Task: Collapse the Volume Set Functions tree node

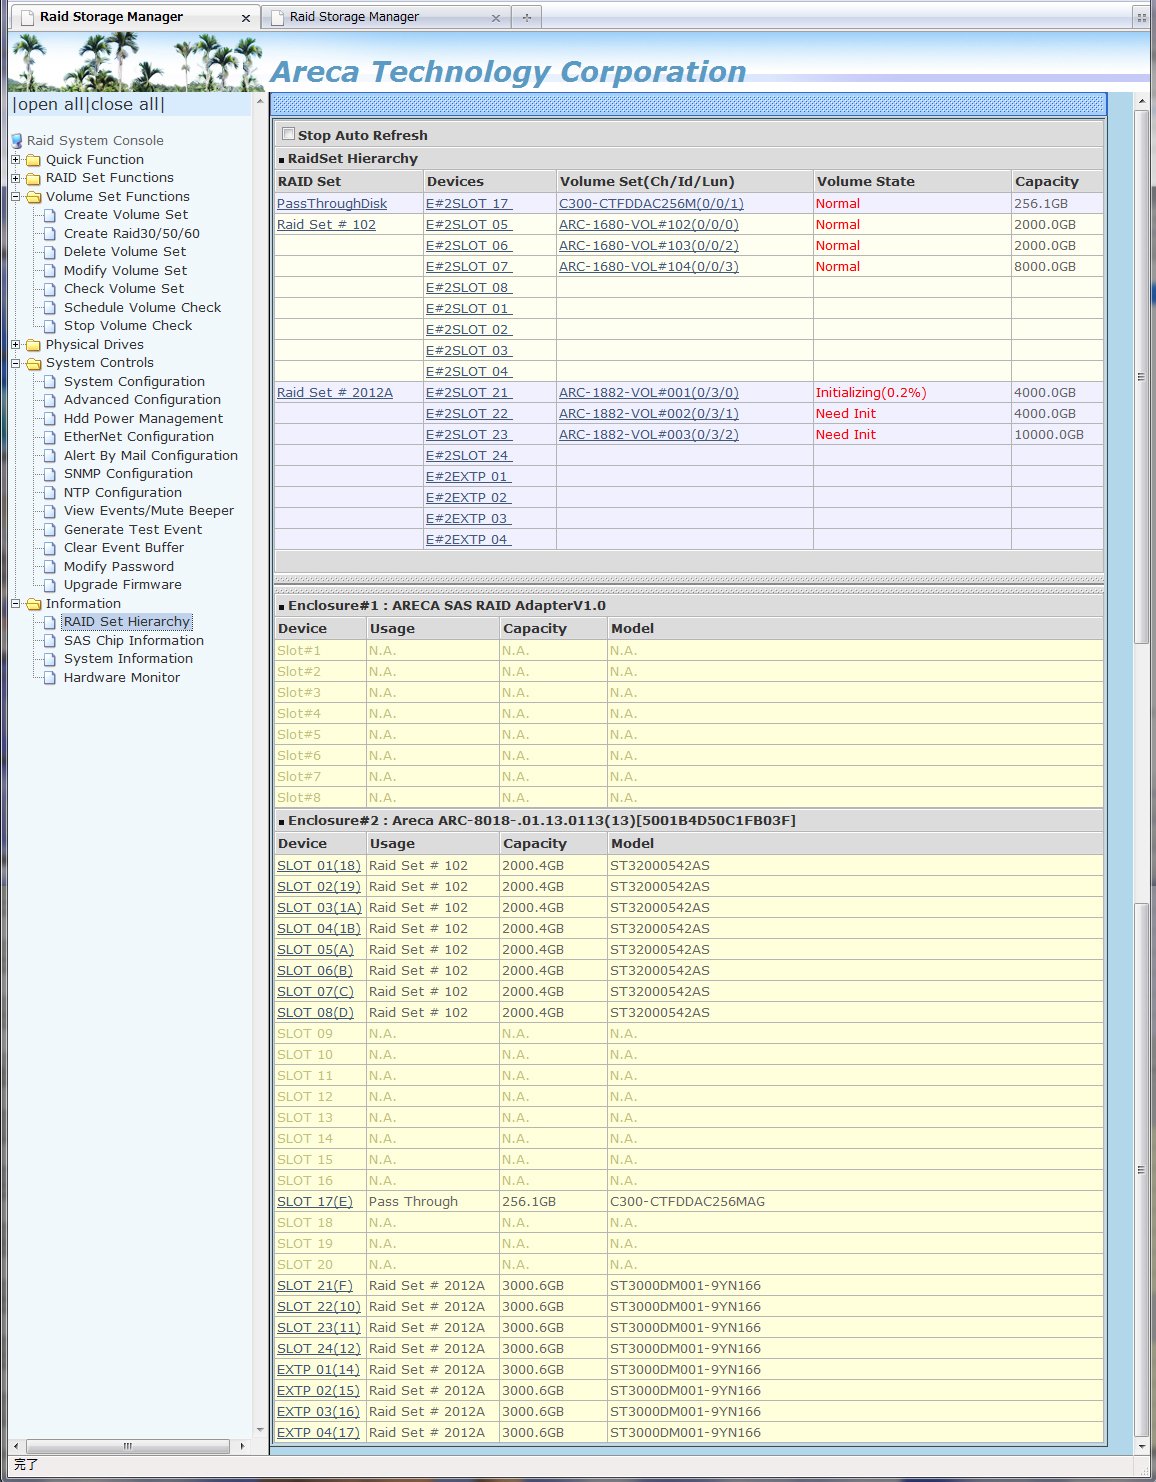Action: tap(16, 197)
